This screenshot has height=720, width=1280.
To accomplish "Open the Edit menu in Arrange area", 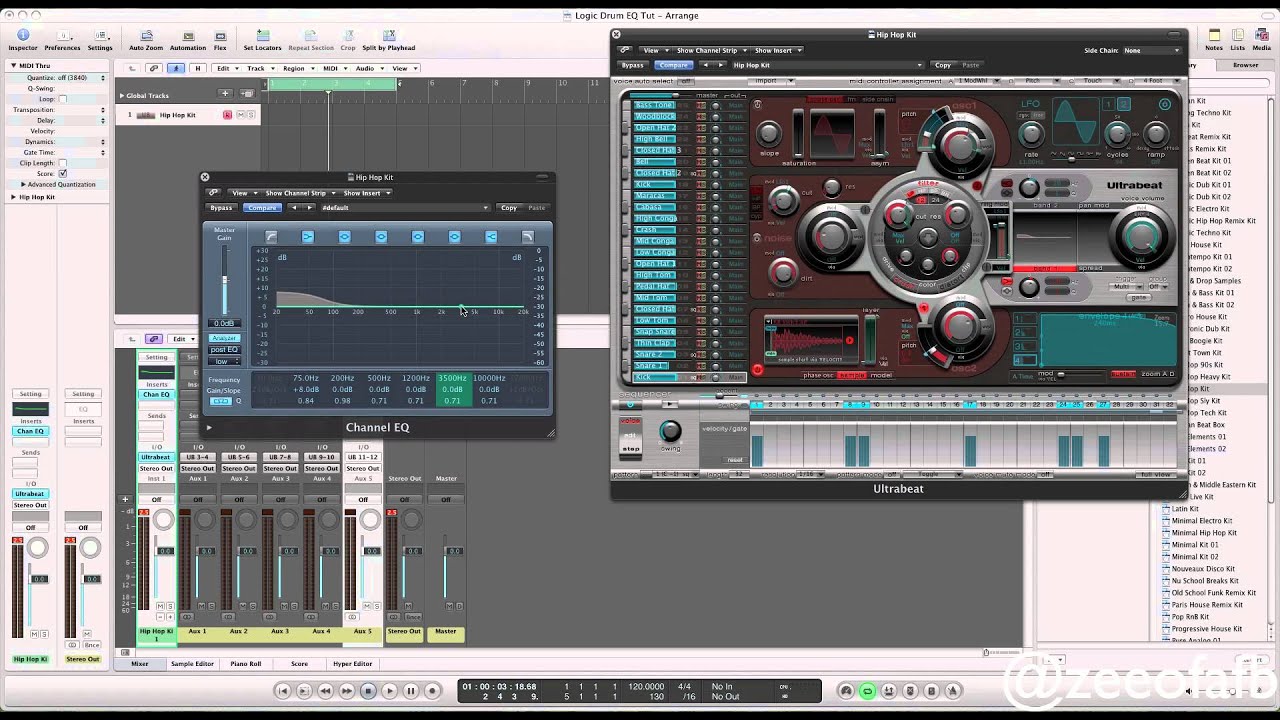I will (226, 68).
